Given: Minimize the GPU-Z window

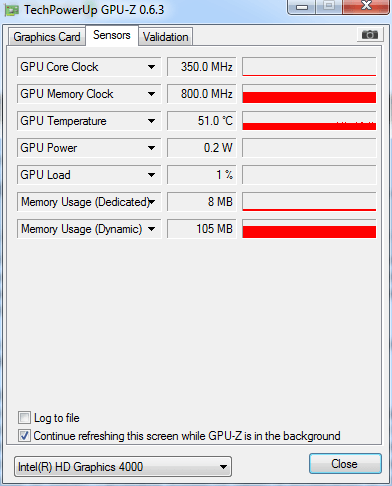Looking at the screenshot, I should (x=302, y=7).
